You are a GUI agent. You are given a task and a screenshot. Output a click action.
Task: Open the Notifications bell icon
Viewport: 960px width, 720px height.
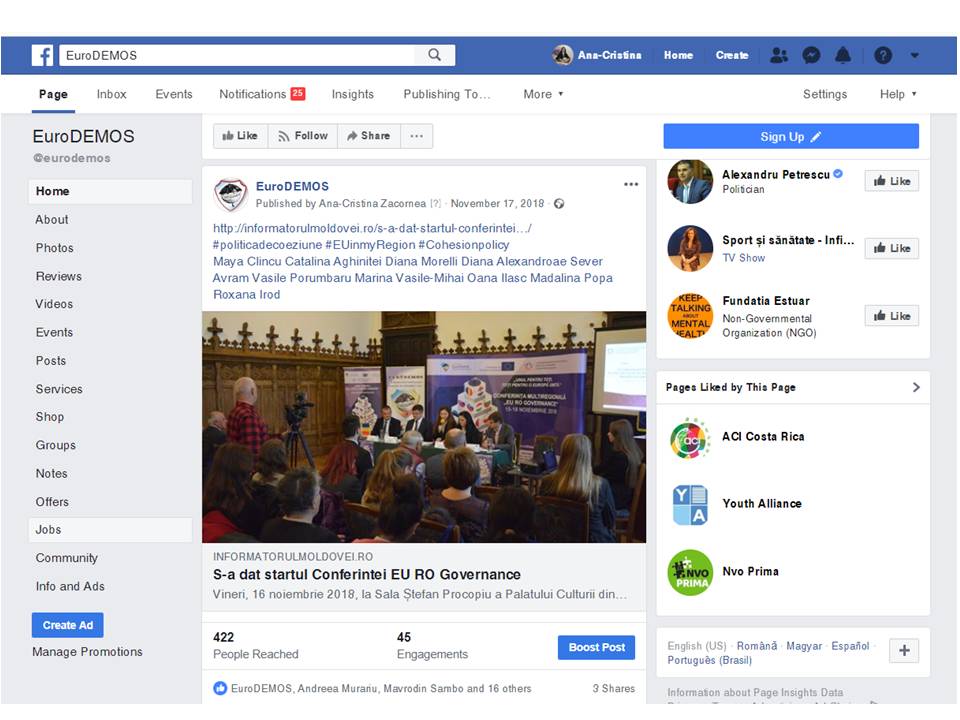(x=843, y=56)
